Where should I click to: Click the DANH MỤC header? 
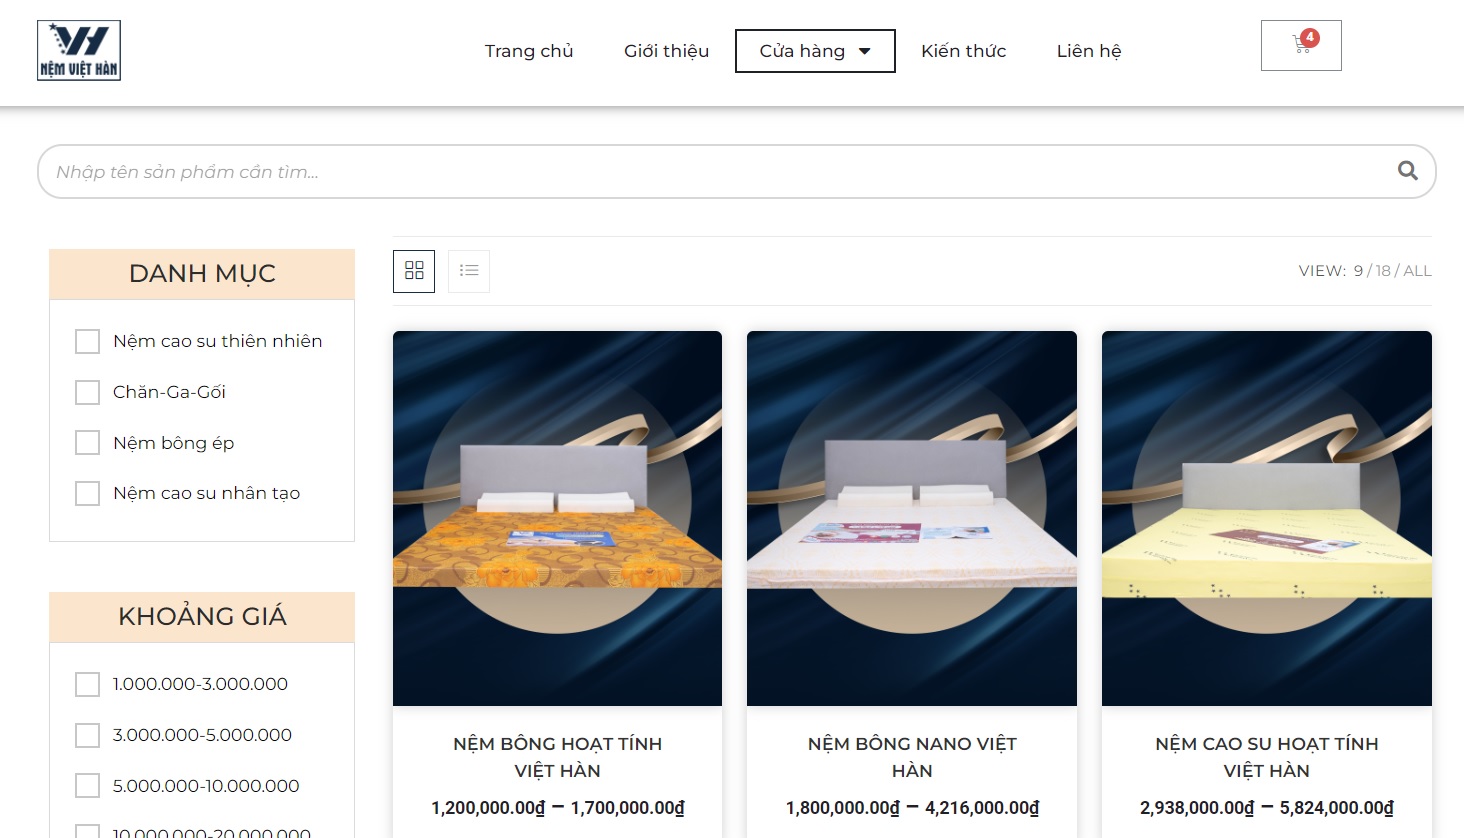tap(202, 274)
